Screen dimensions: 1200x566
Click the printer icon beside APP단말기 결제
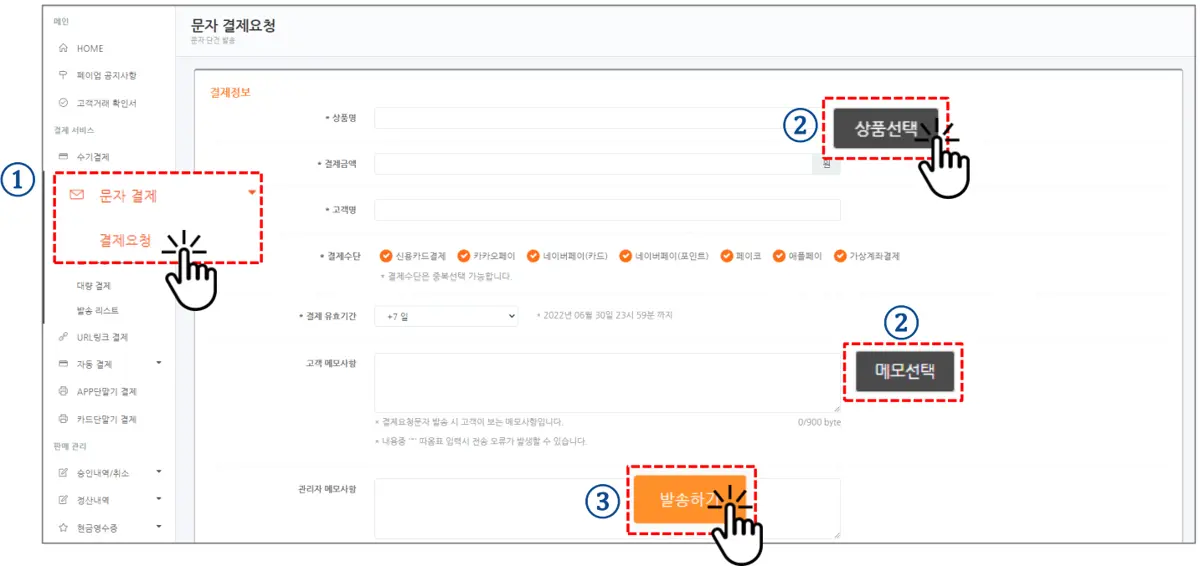click(x=64, y=391)
